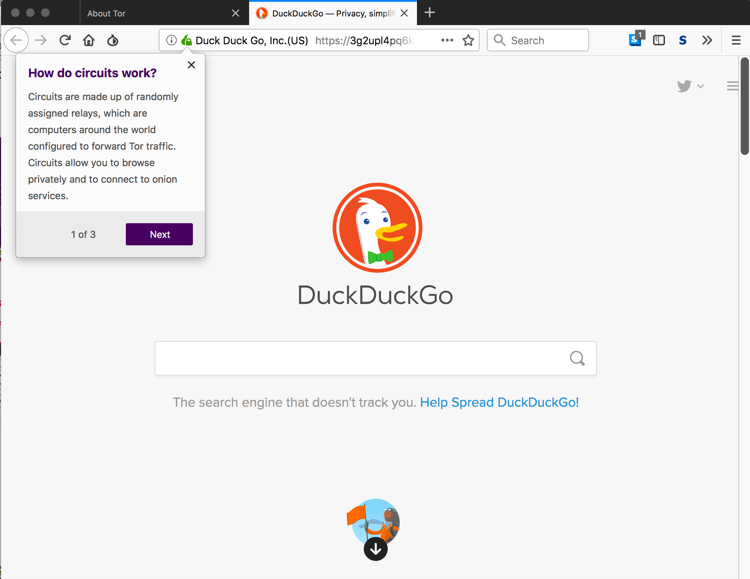Click the Tor onion toolbar icon
The width and height of the screenshot is (750, 579).
112,40
